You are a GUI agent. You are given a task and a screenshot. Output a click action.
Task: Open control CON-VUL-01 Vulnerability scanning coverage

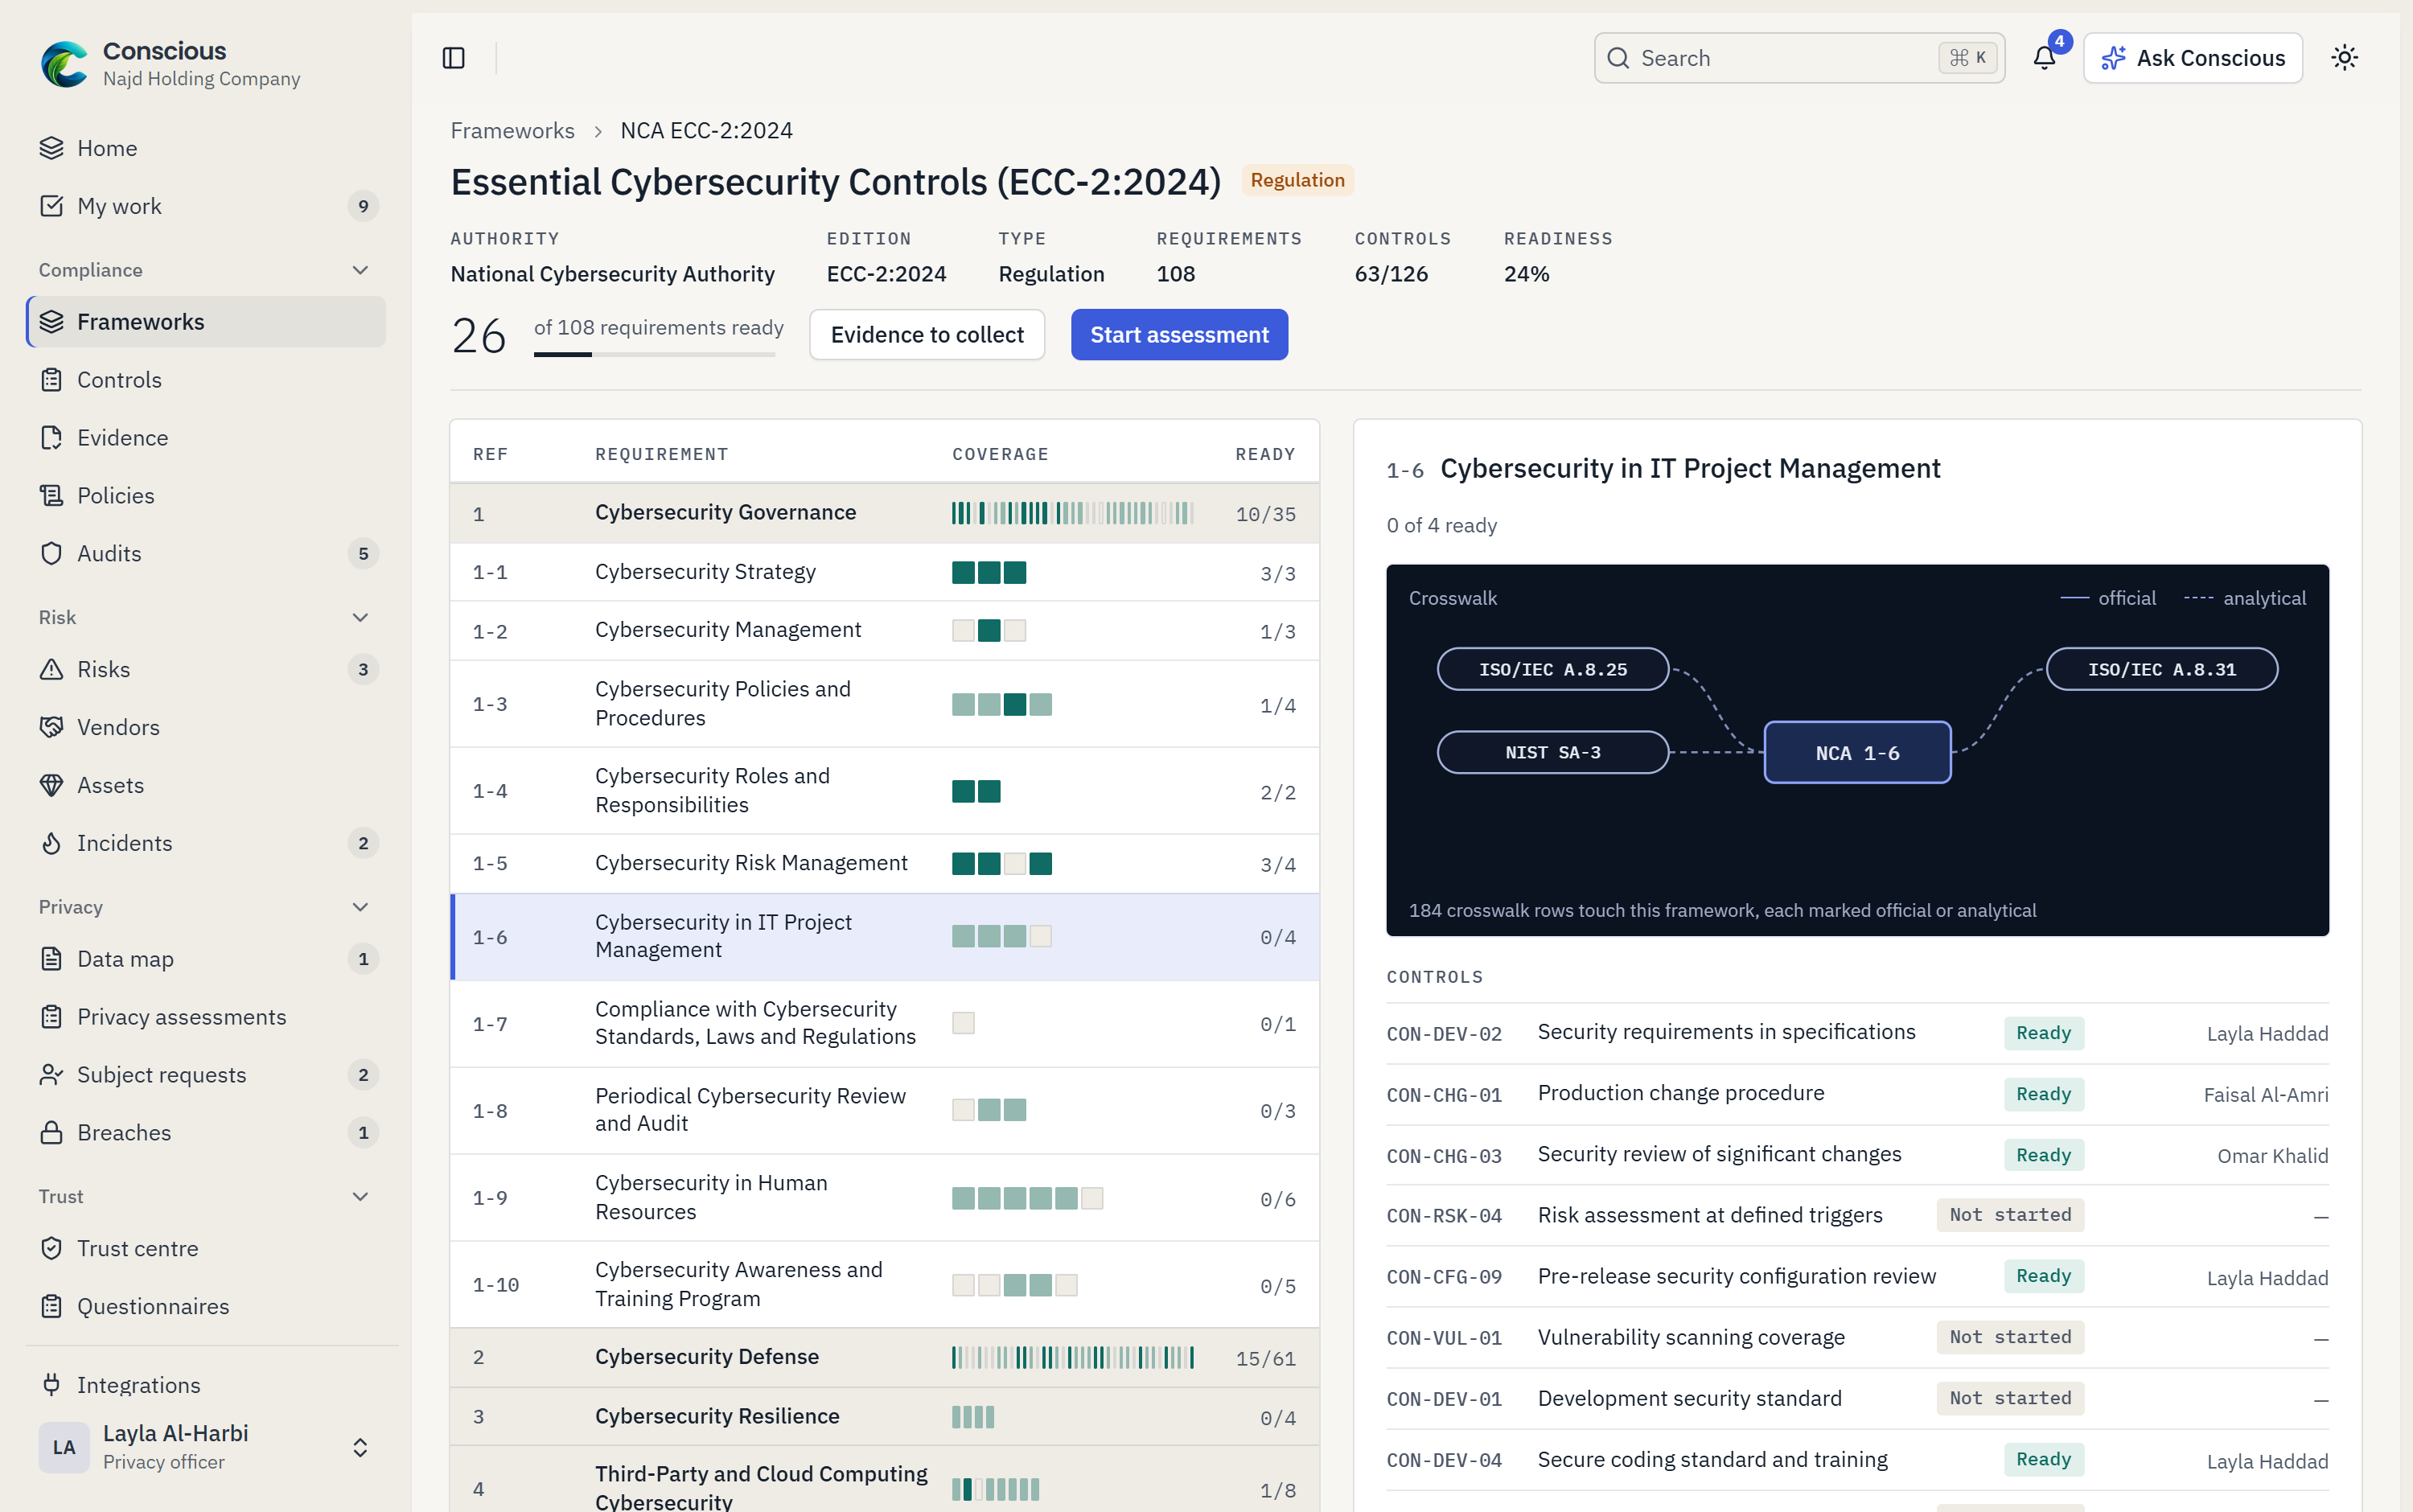click(x=1857, y=1338)
